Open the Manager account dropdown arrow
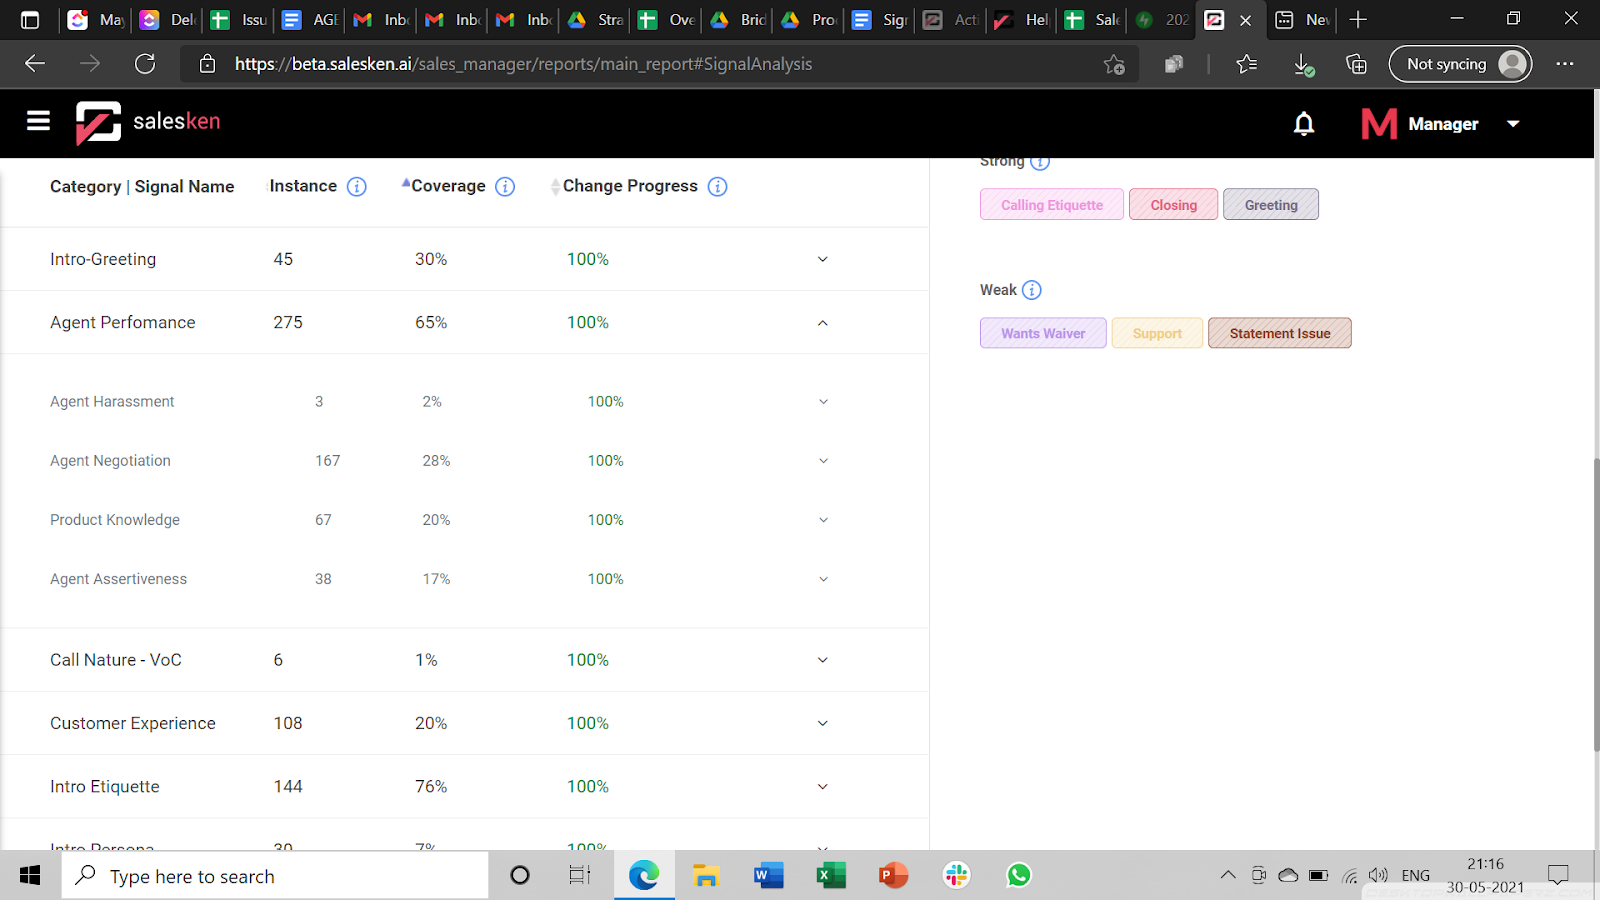The image size is (1600, 900). coord(1513,124)
